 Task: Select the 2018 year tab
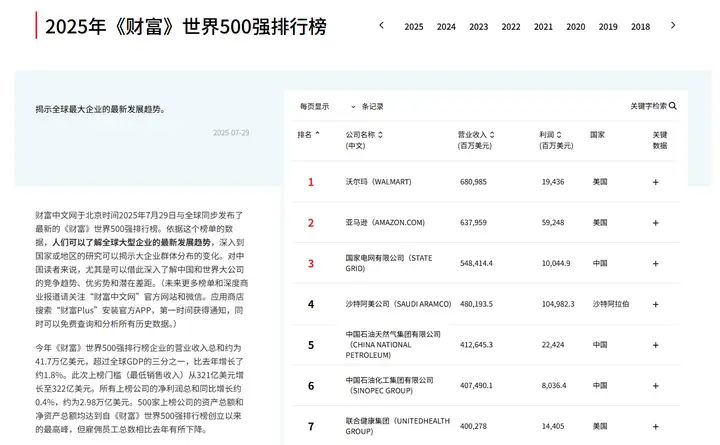pyautogui.click(x=640, y=27)
